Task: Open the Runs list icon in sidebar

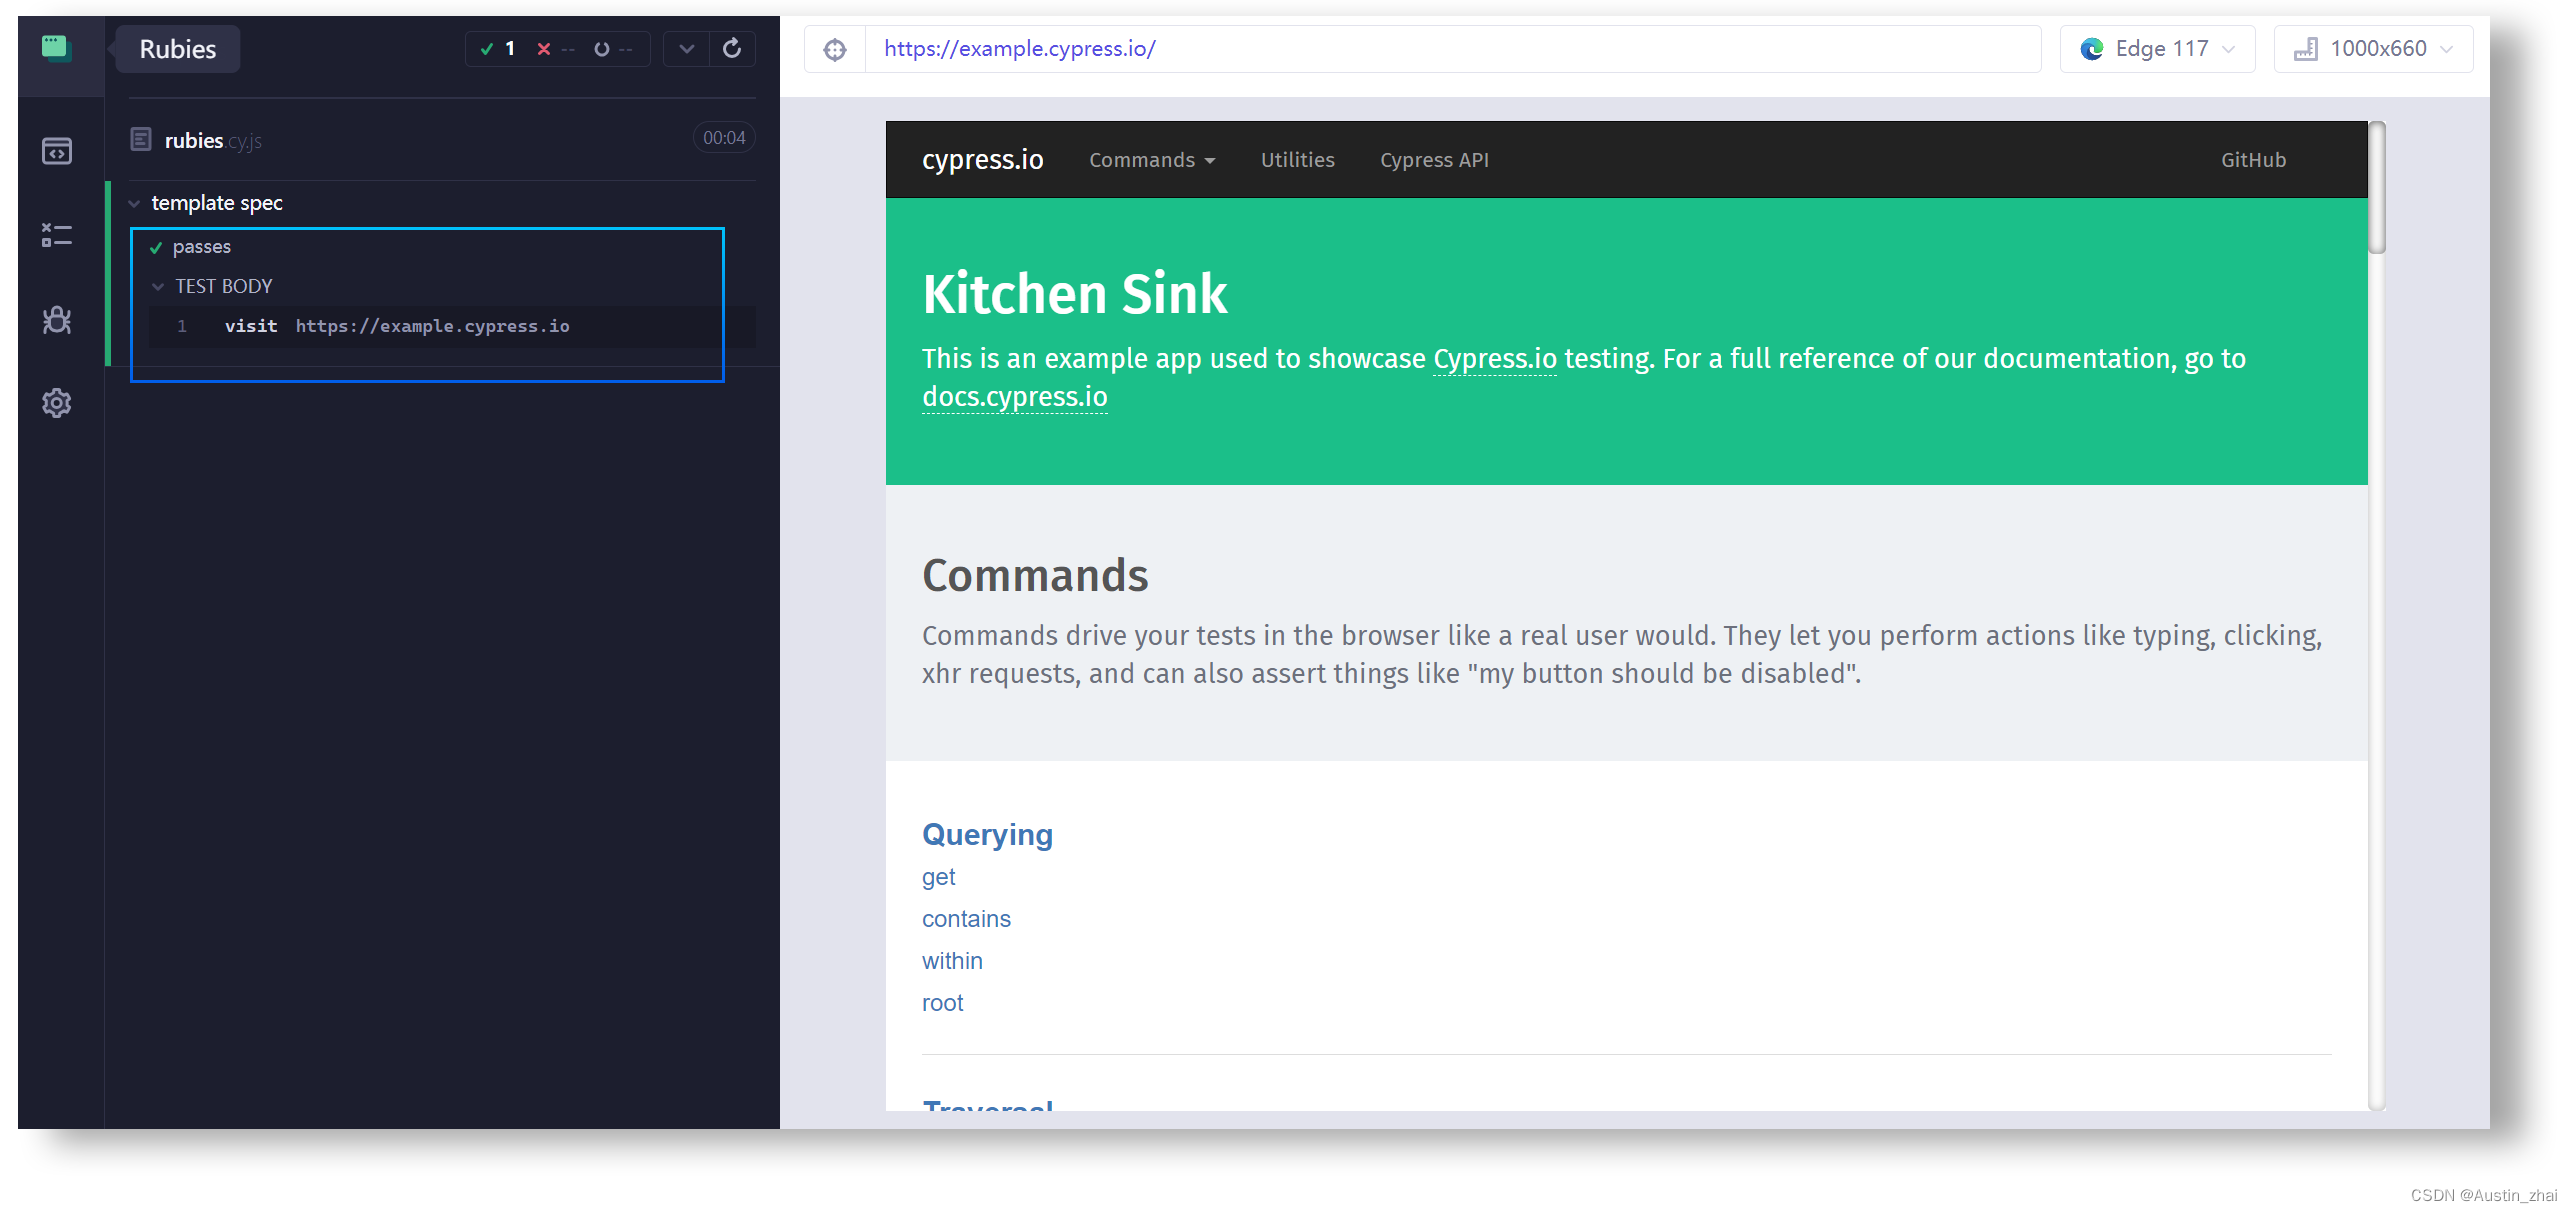Action: click(x=57, y=235)
